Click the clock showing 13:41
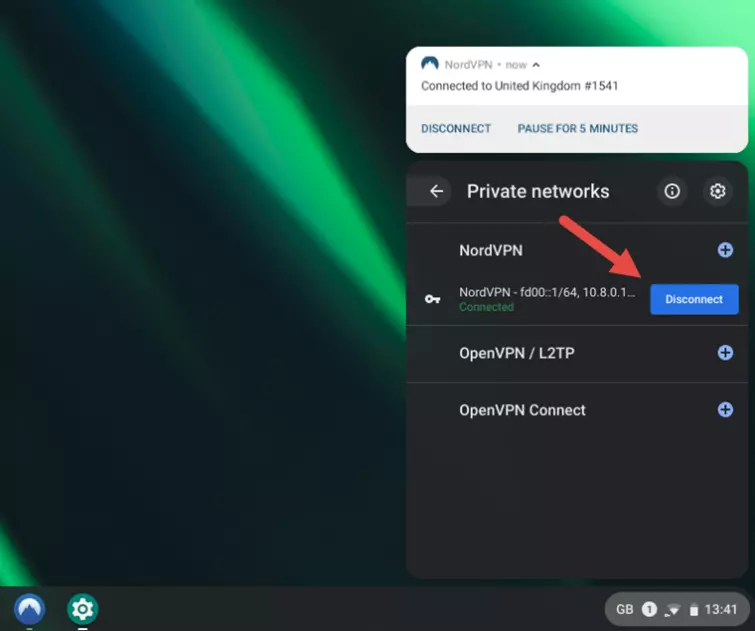755x631 pixels. coord(720,610)
